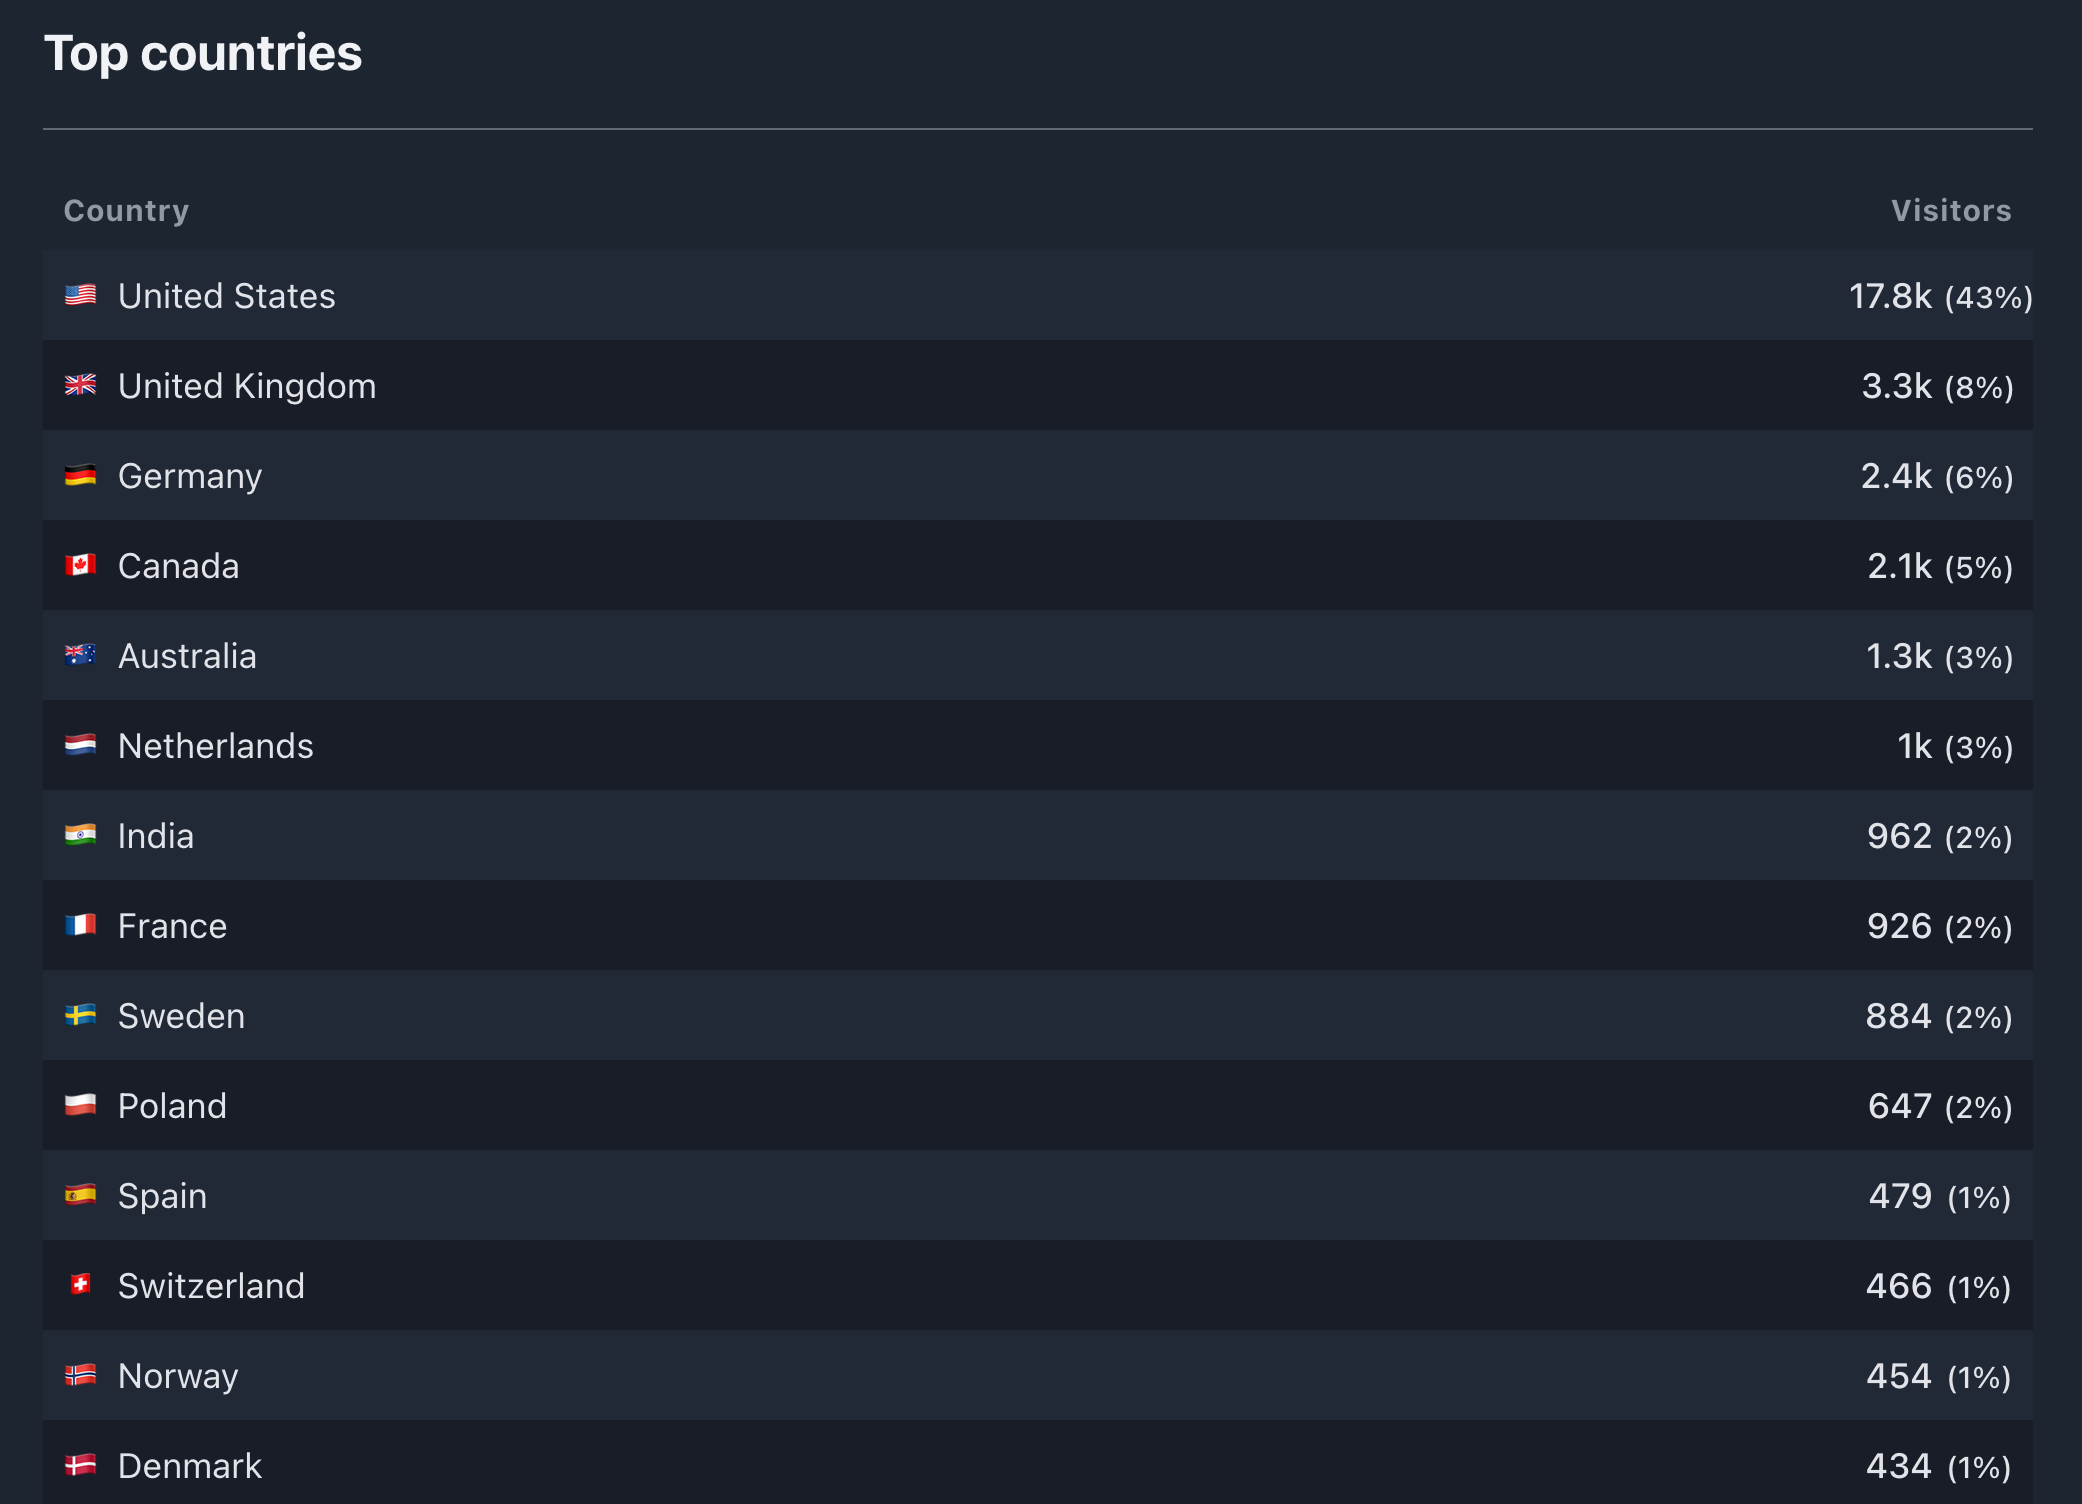Viewport: 2082px width, 1504px height.
Task: Select the Netherlands country row
Action: click(1038, 745)
